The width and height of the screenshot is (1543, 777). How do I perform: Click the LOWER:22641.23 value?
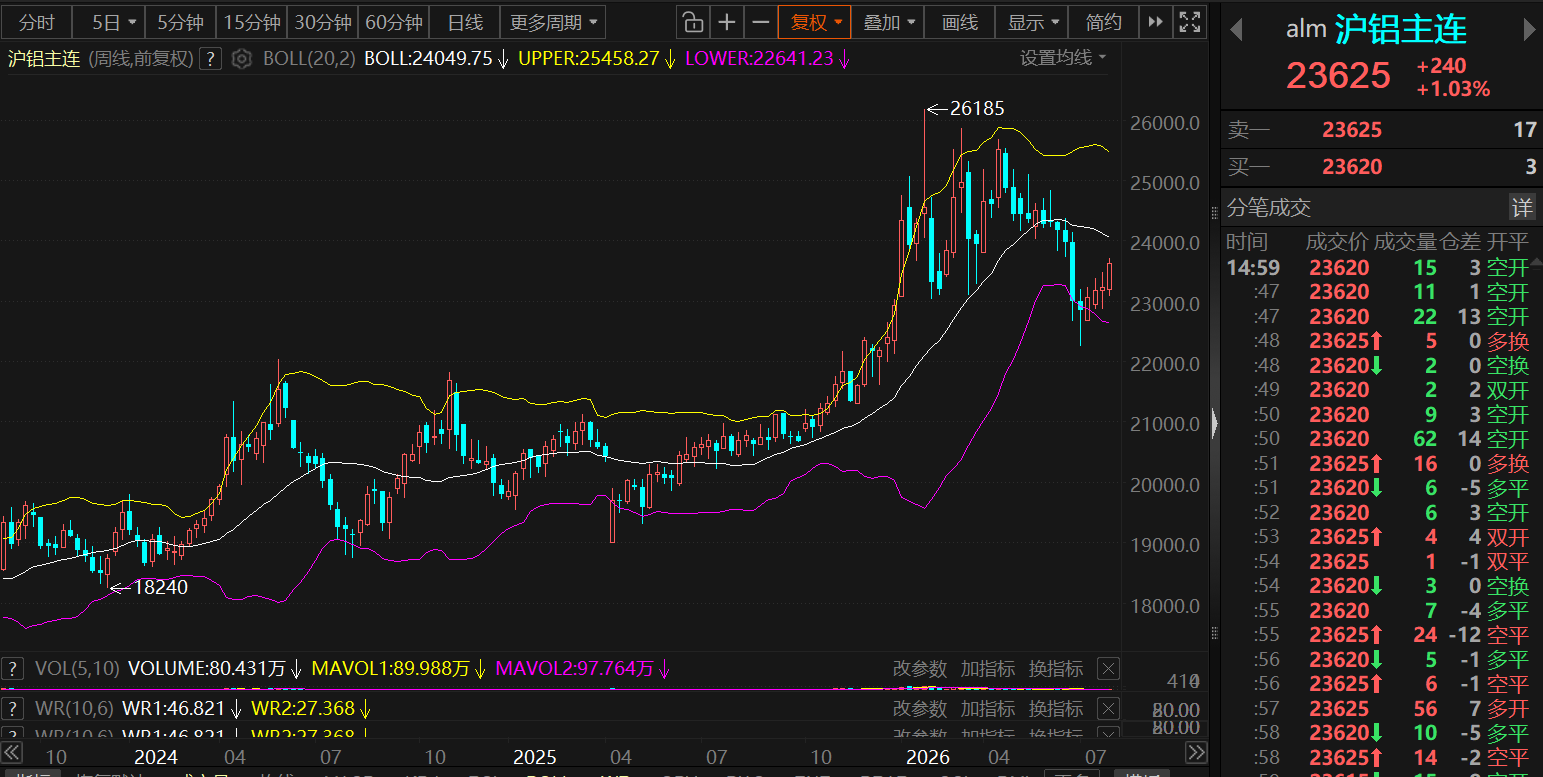coord(759,58)
